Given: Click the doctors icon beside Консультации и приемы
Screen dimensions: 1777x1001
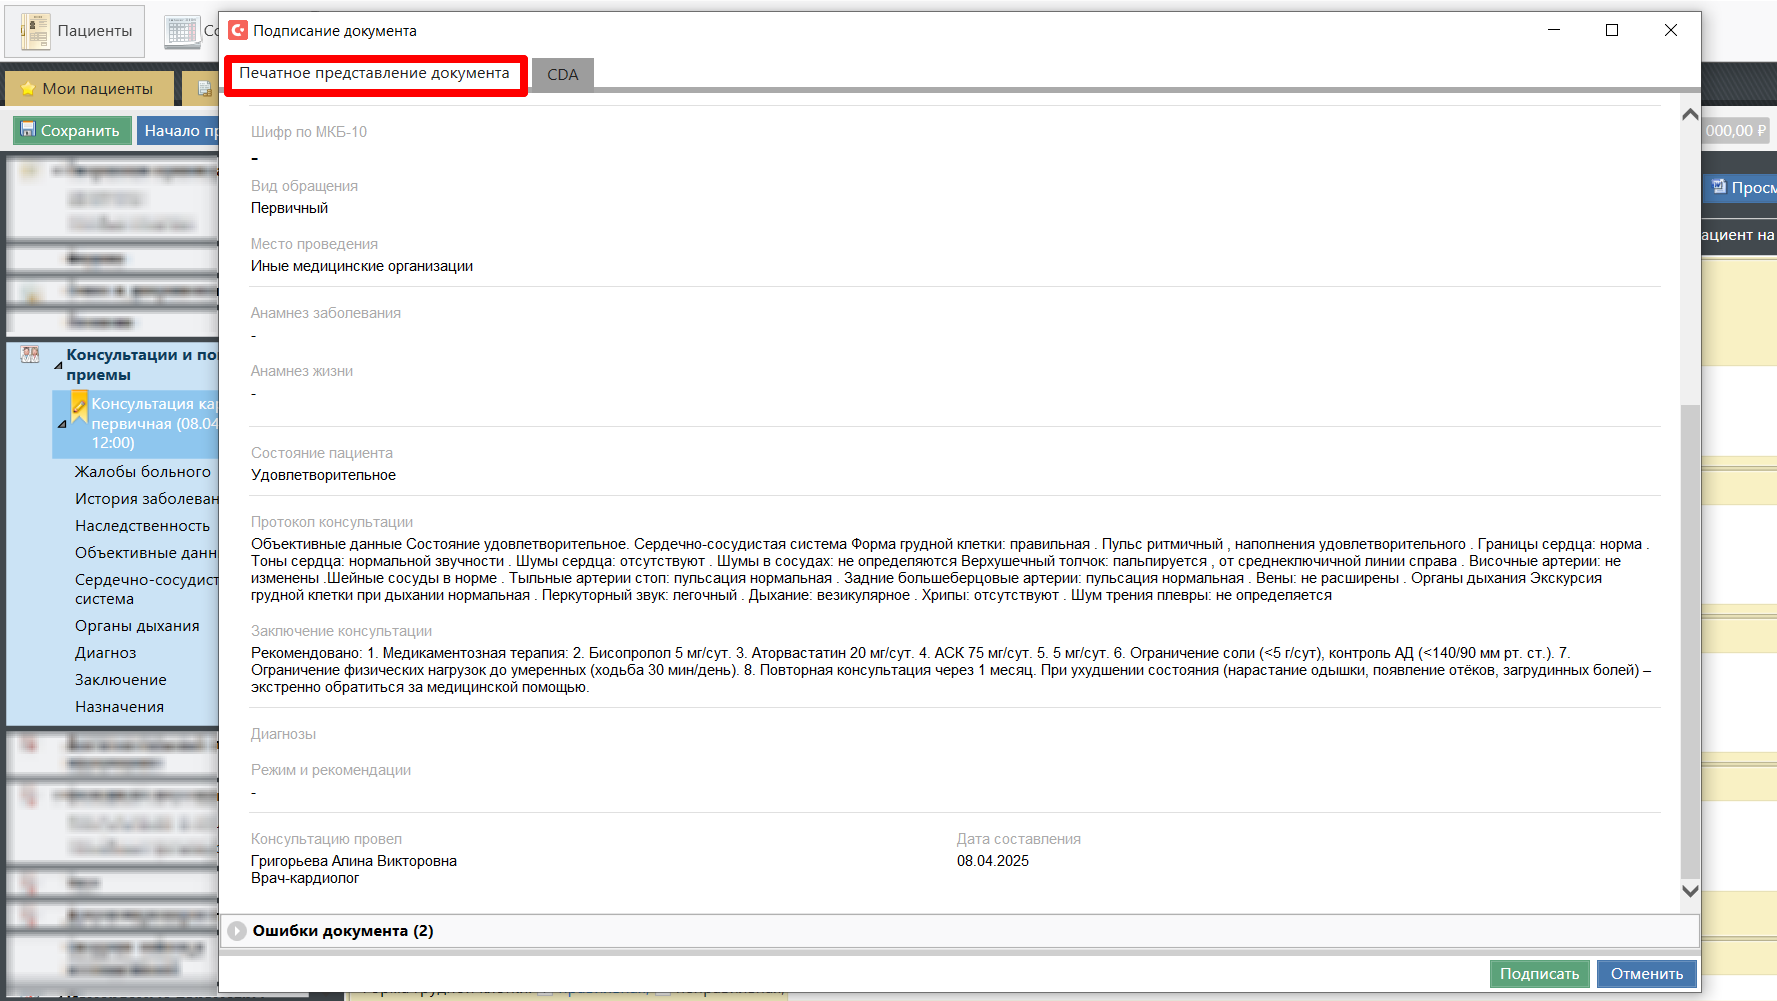Looking at the screenshot, I should 31,355.
